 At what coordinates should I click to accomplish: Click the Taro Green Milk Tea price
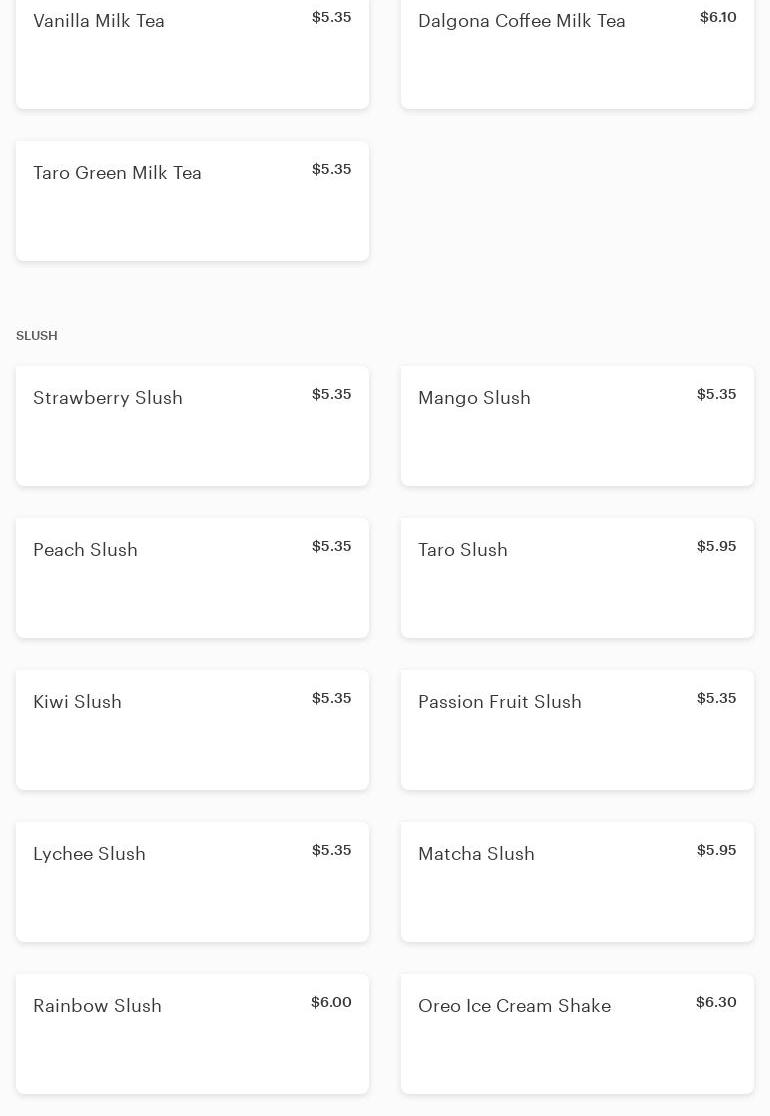point(331,169)
